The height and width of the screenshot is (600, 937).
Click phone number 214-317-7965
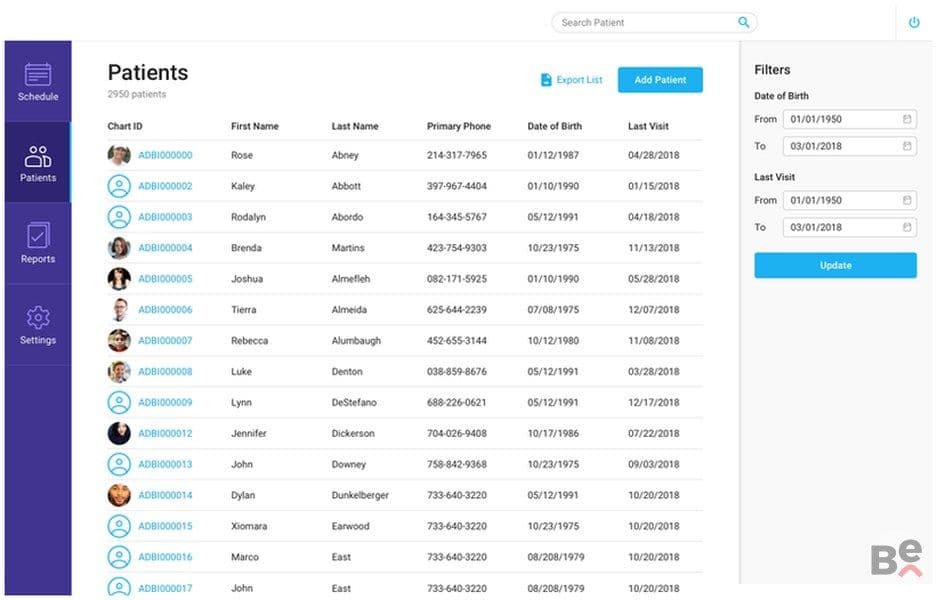(x=457, y=155)
